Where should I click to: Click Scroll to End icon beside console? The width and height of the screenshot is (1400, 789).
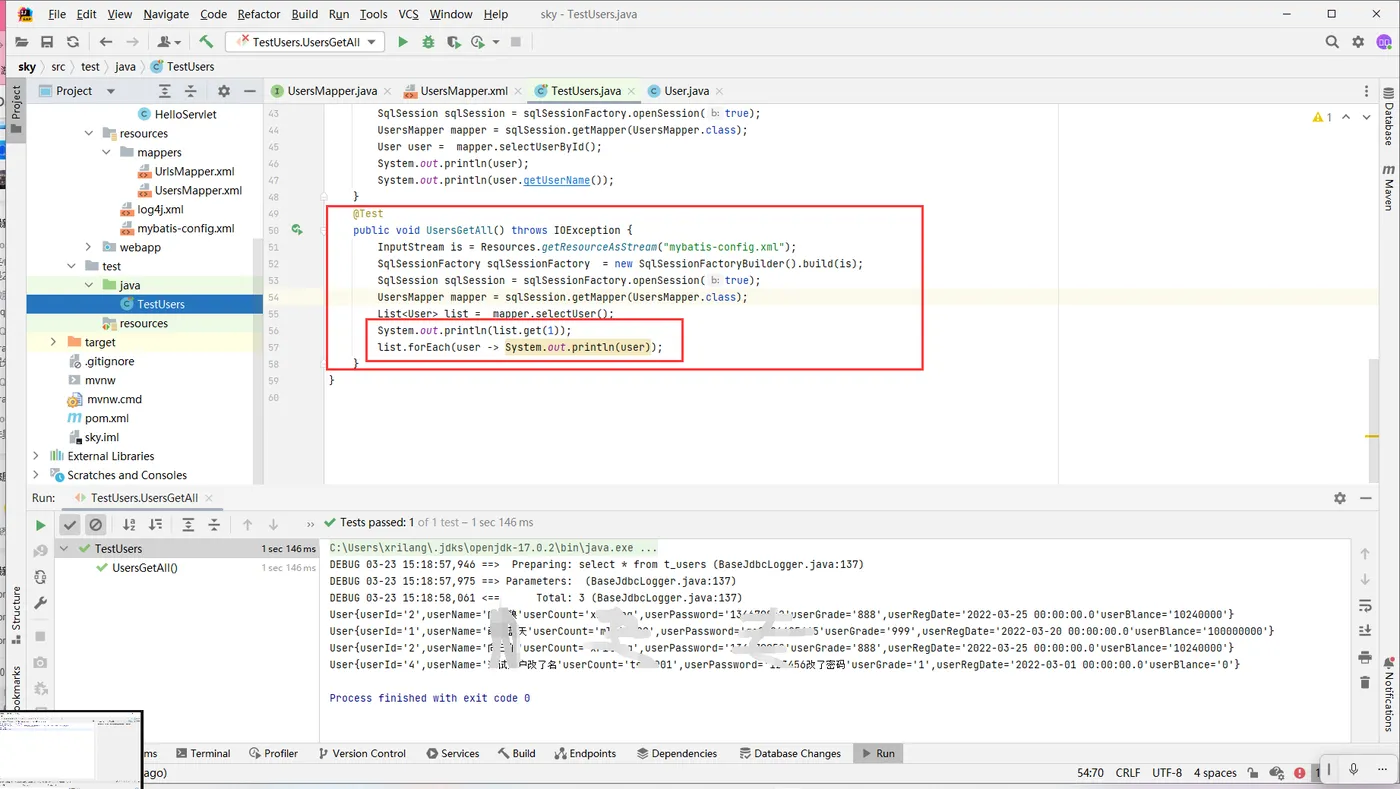pyautogui.click(x=1365, y=631)
